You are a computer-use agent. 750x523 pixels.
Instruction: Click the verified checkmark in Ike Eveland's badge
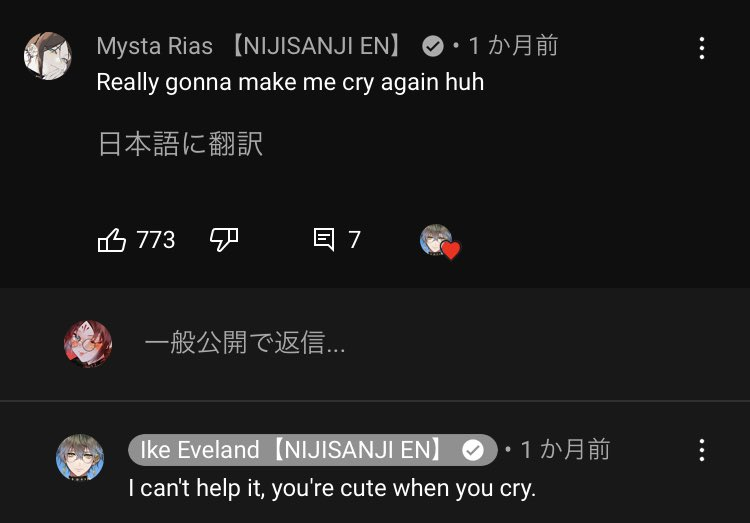[473, 450]
